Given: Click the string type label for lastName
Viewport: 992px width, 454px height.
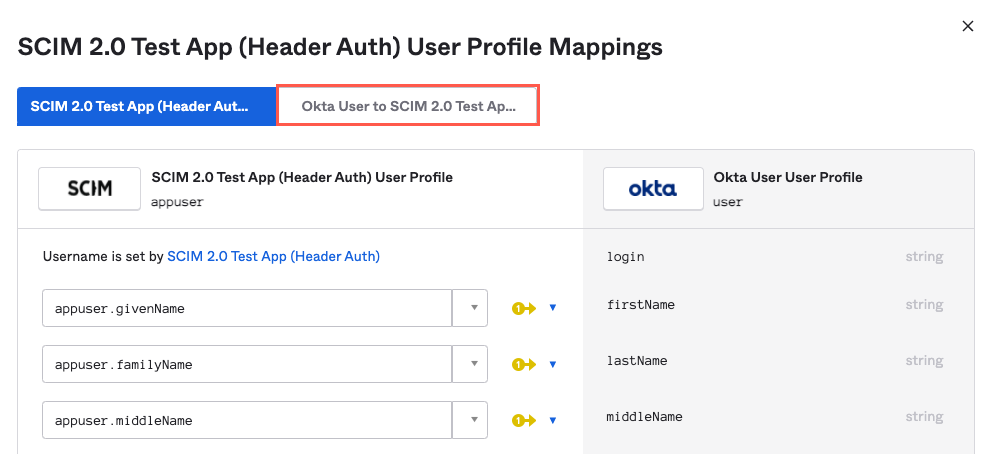Looking at the screenshot, I should click(x=924, y=360).
